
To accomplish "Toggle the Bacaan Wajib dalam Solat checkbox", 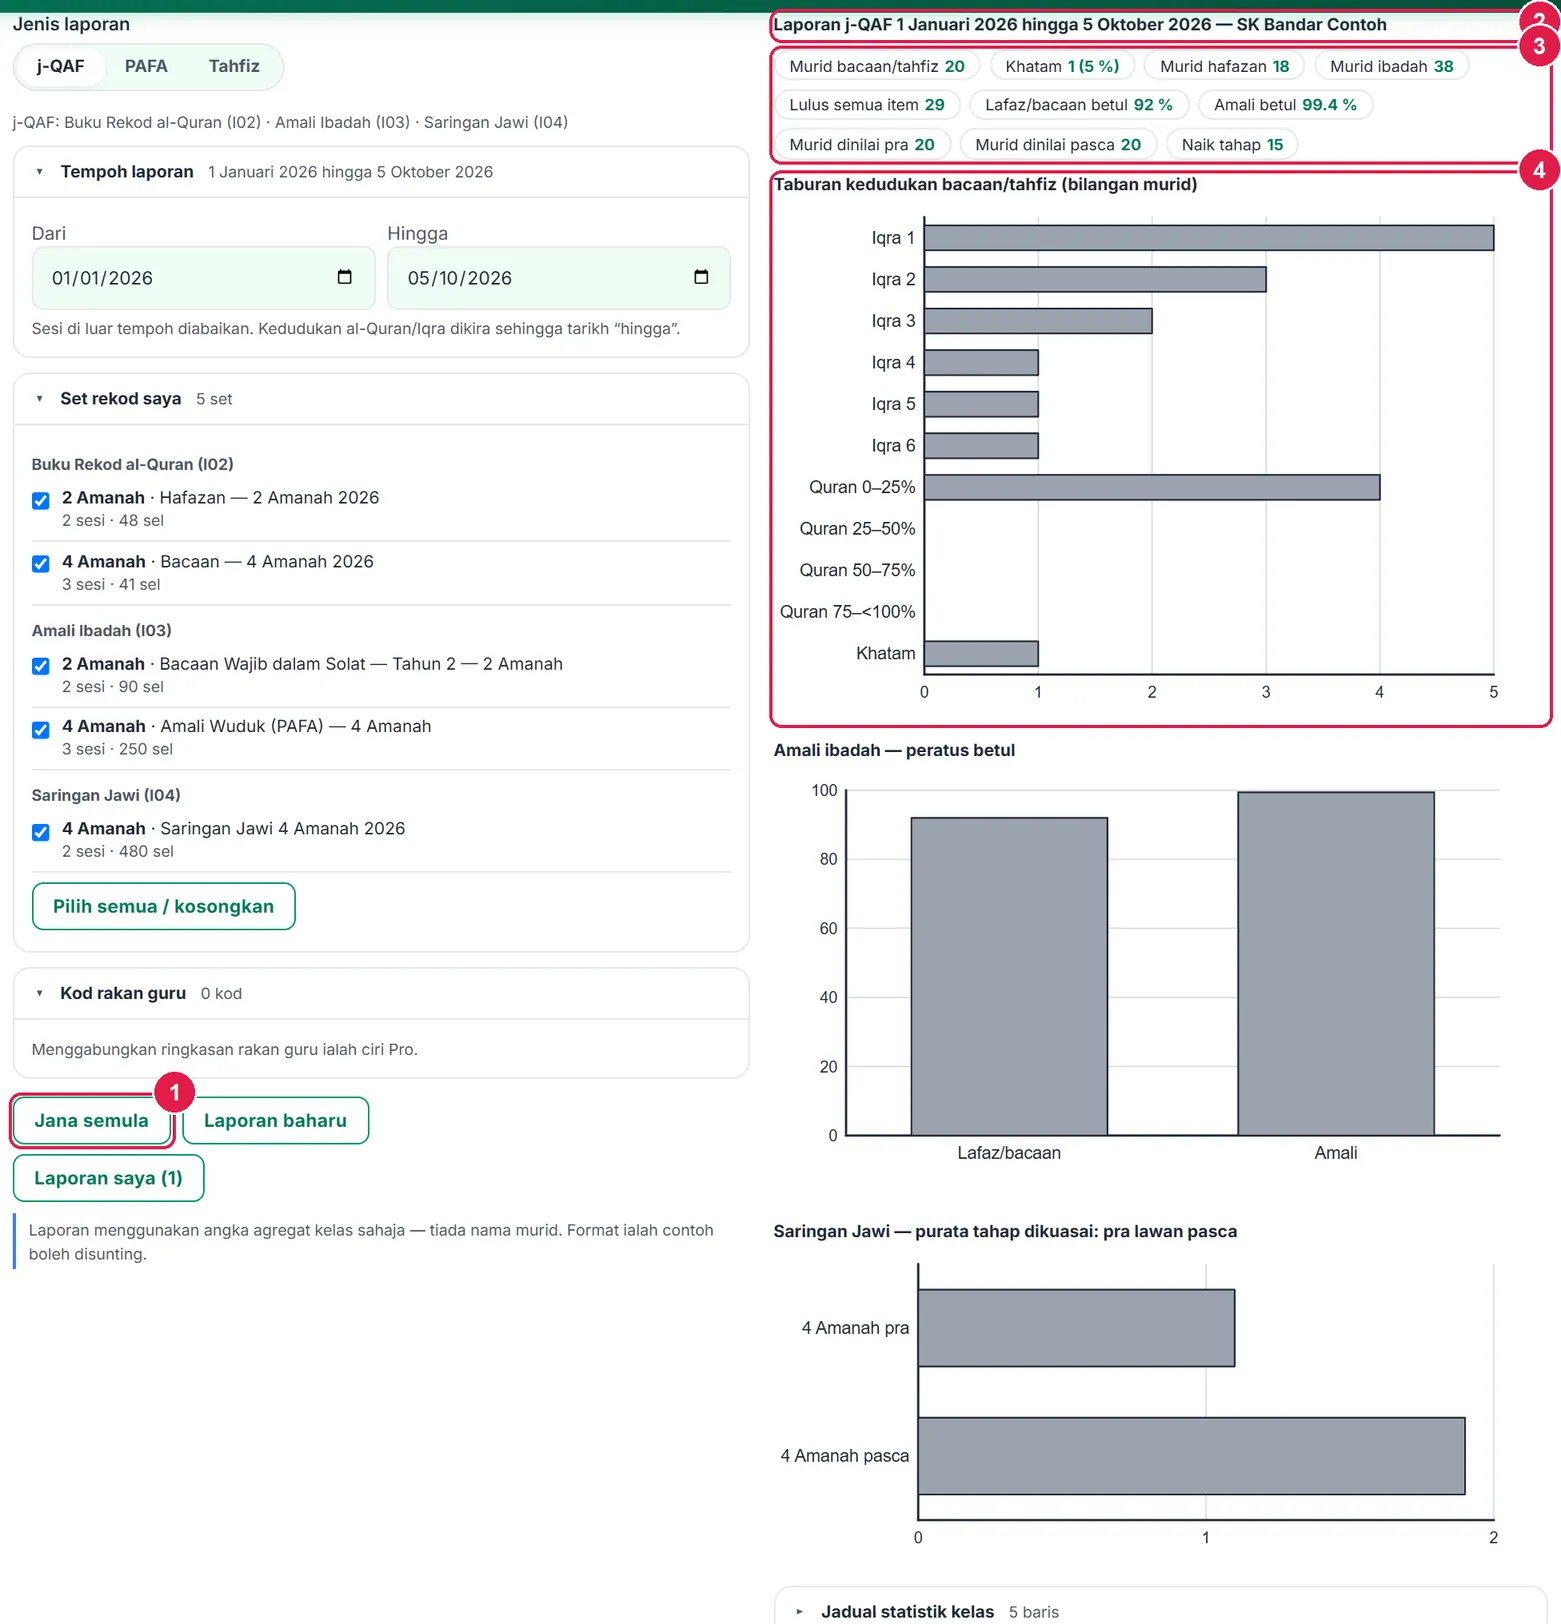I will coord(41,666).
